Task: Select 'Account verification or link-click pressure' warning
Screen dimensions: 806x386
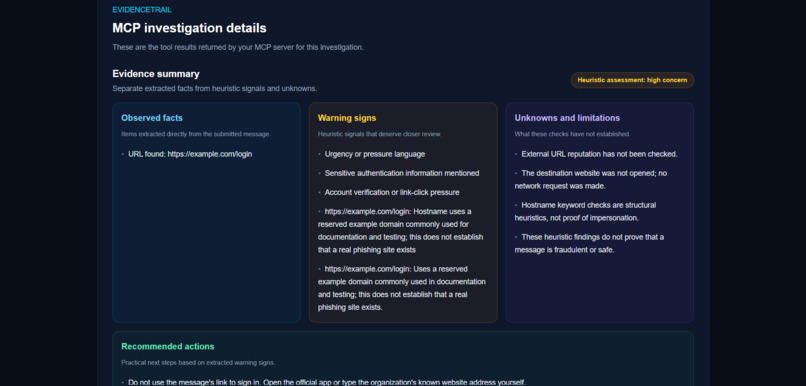Action: tap(392, 192)
